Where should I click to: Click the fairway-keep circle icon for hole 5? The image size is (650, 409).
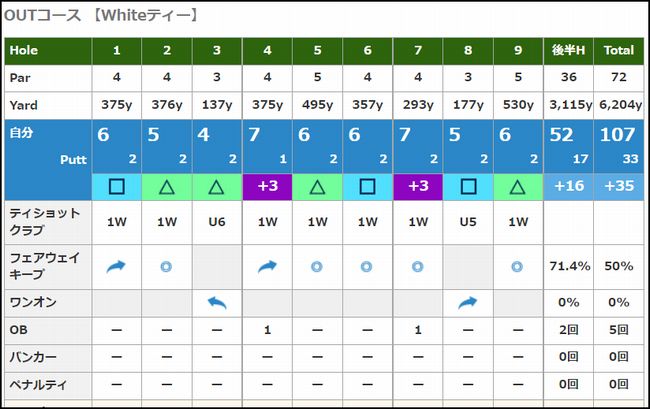tap(317, 266)
